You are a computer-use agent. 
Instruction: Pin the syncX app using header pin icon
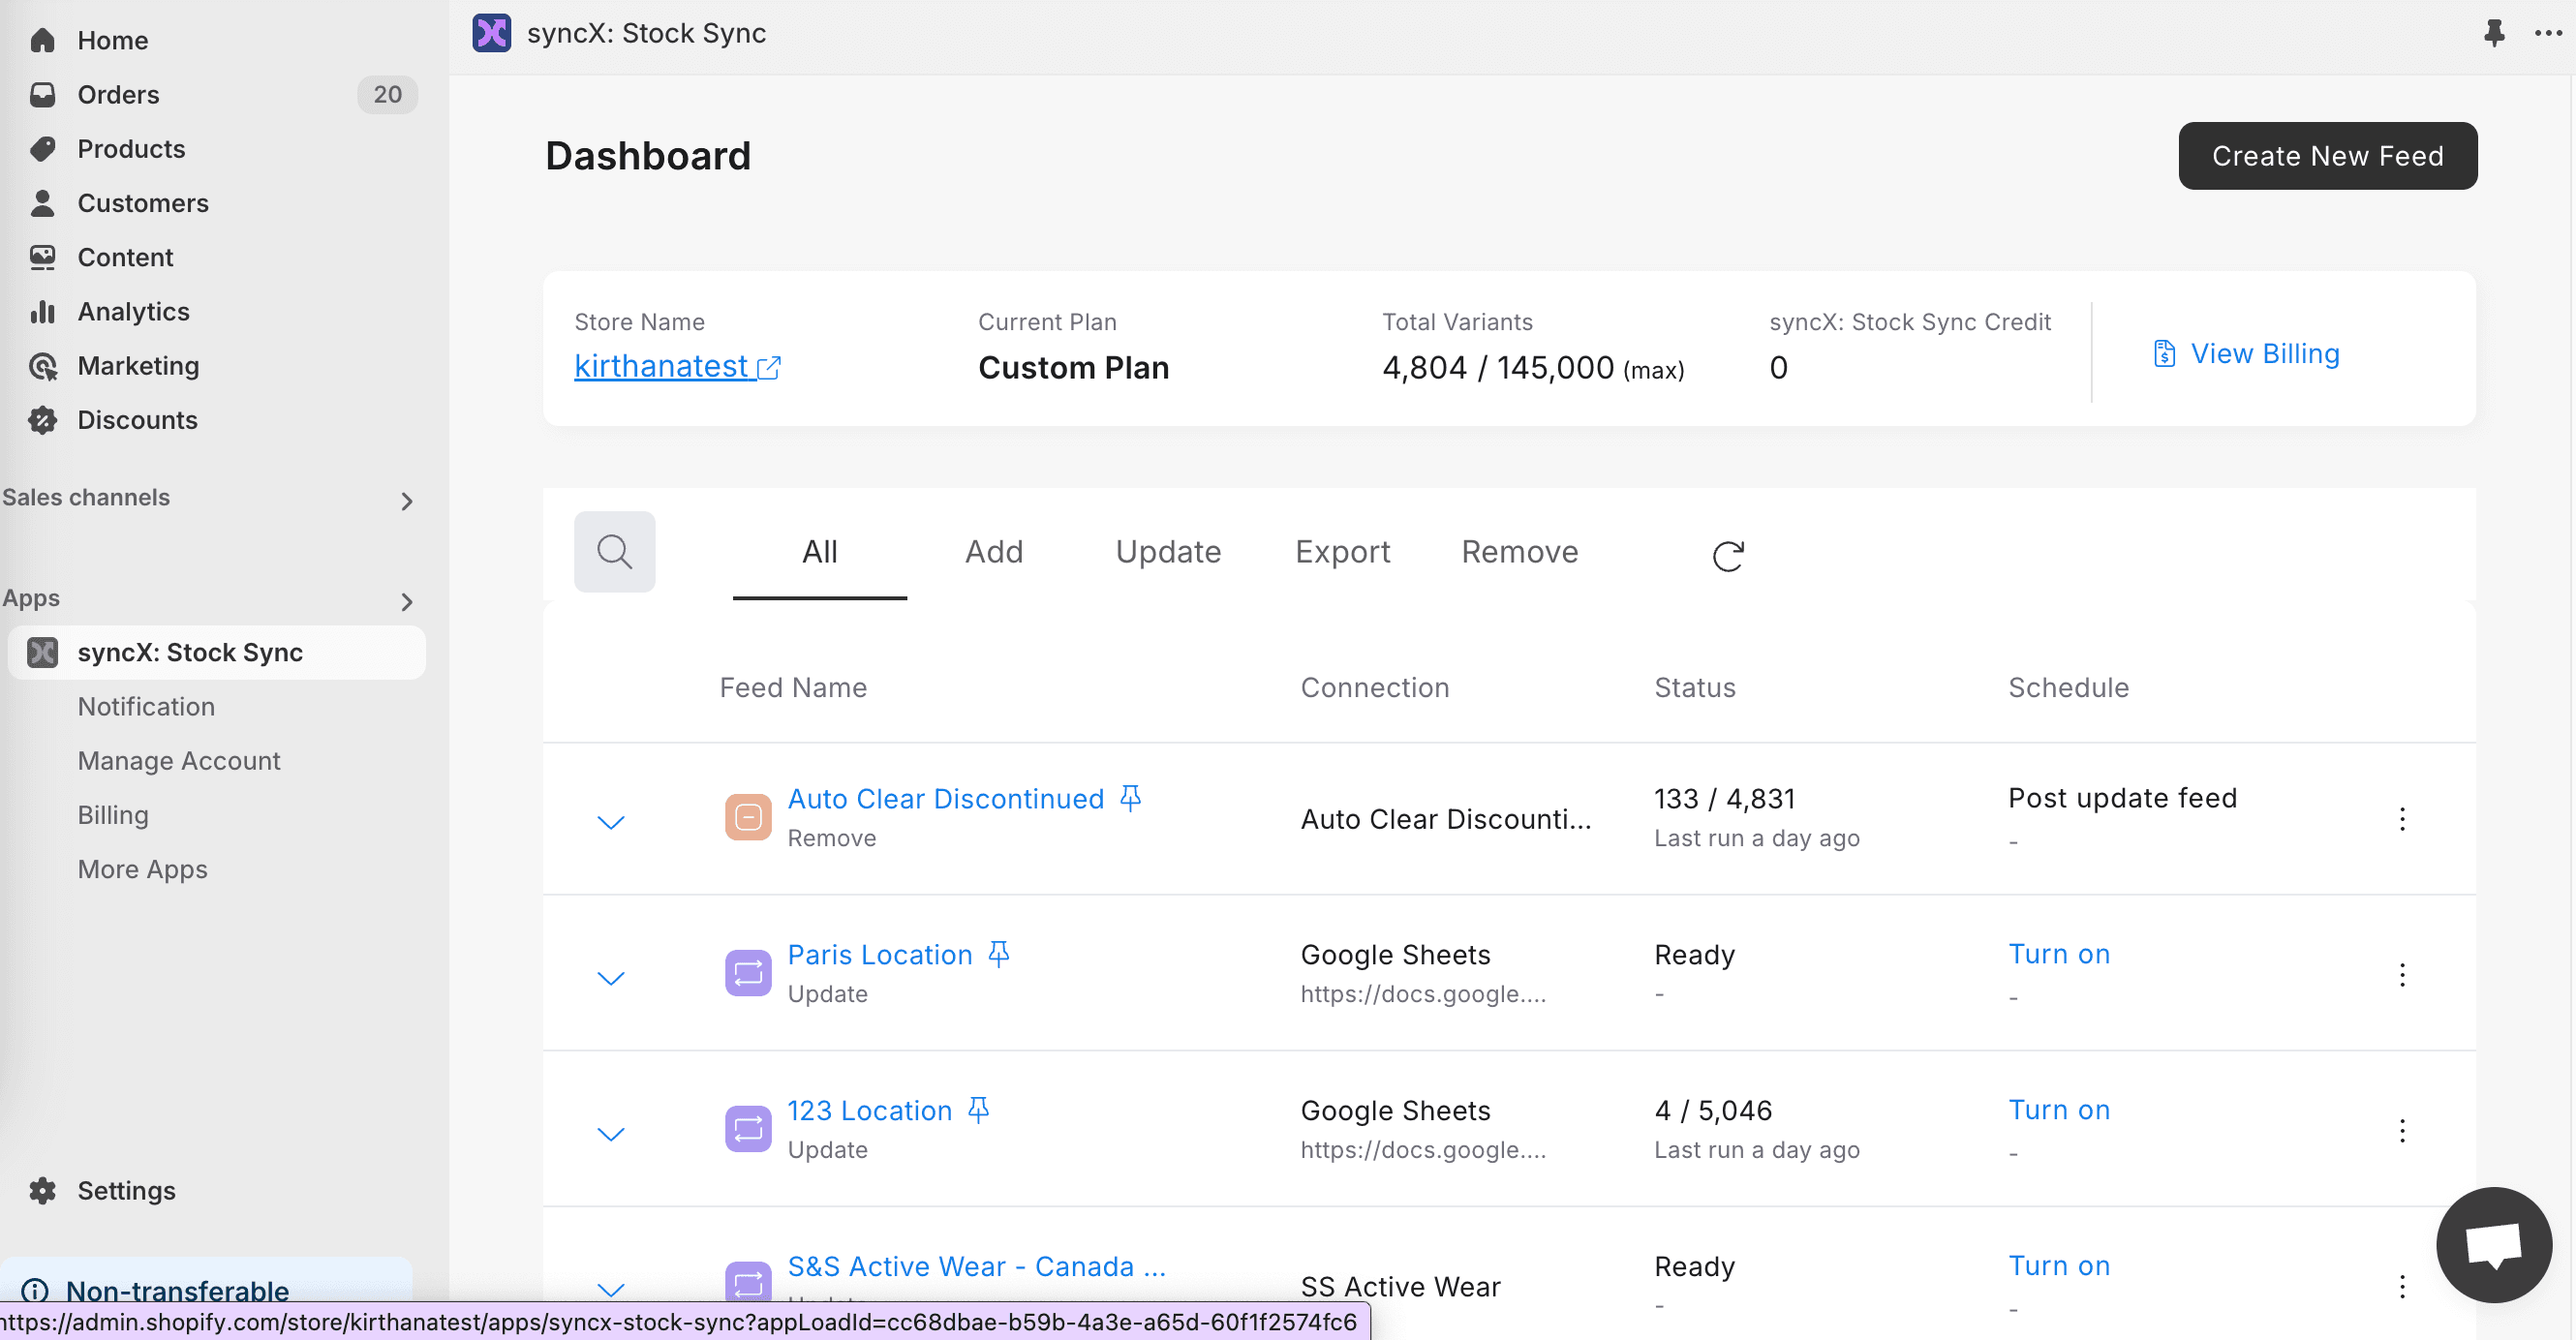click(x=2494, y=33)
